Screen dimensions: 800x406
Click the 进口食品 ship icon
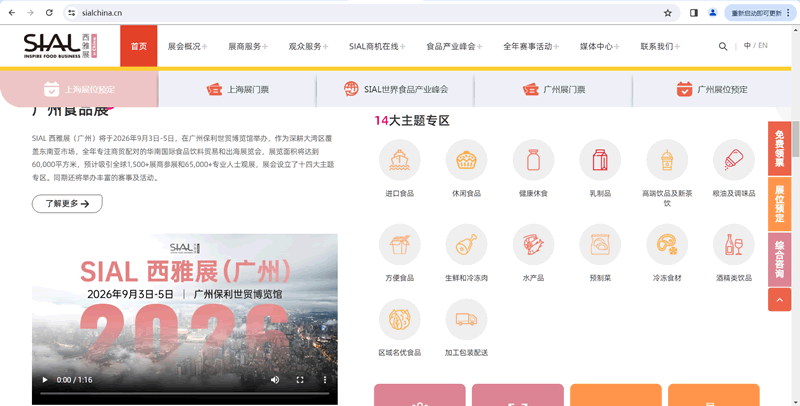coord(399,160)
